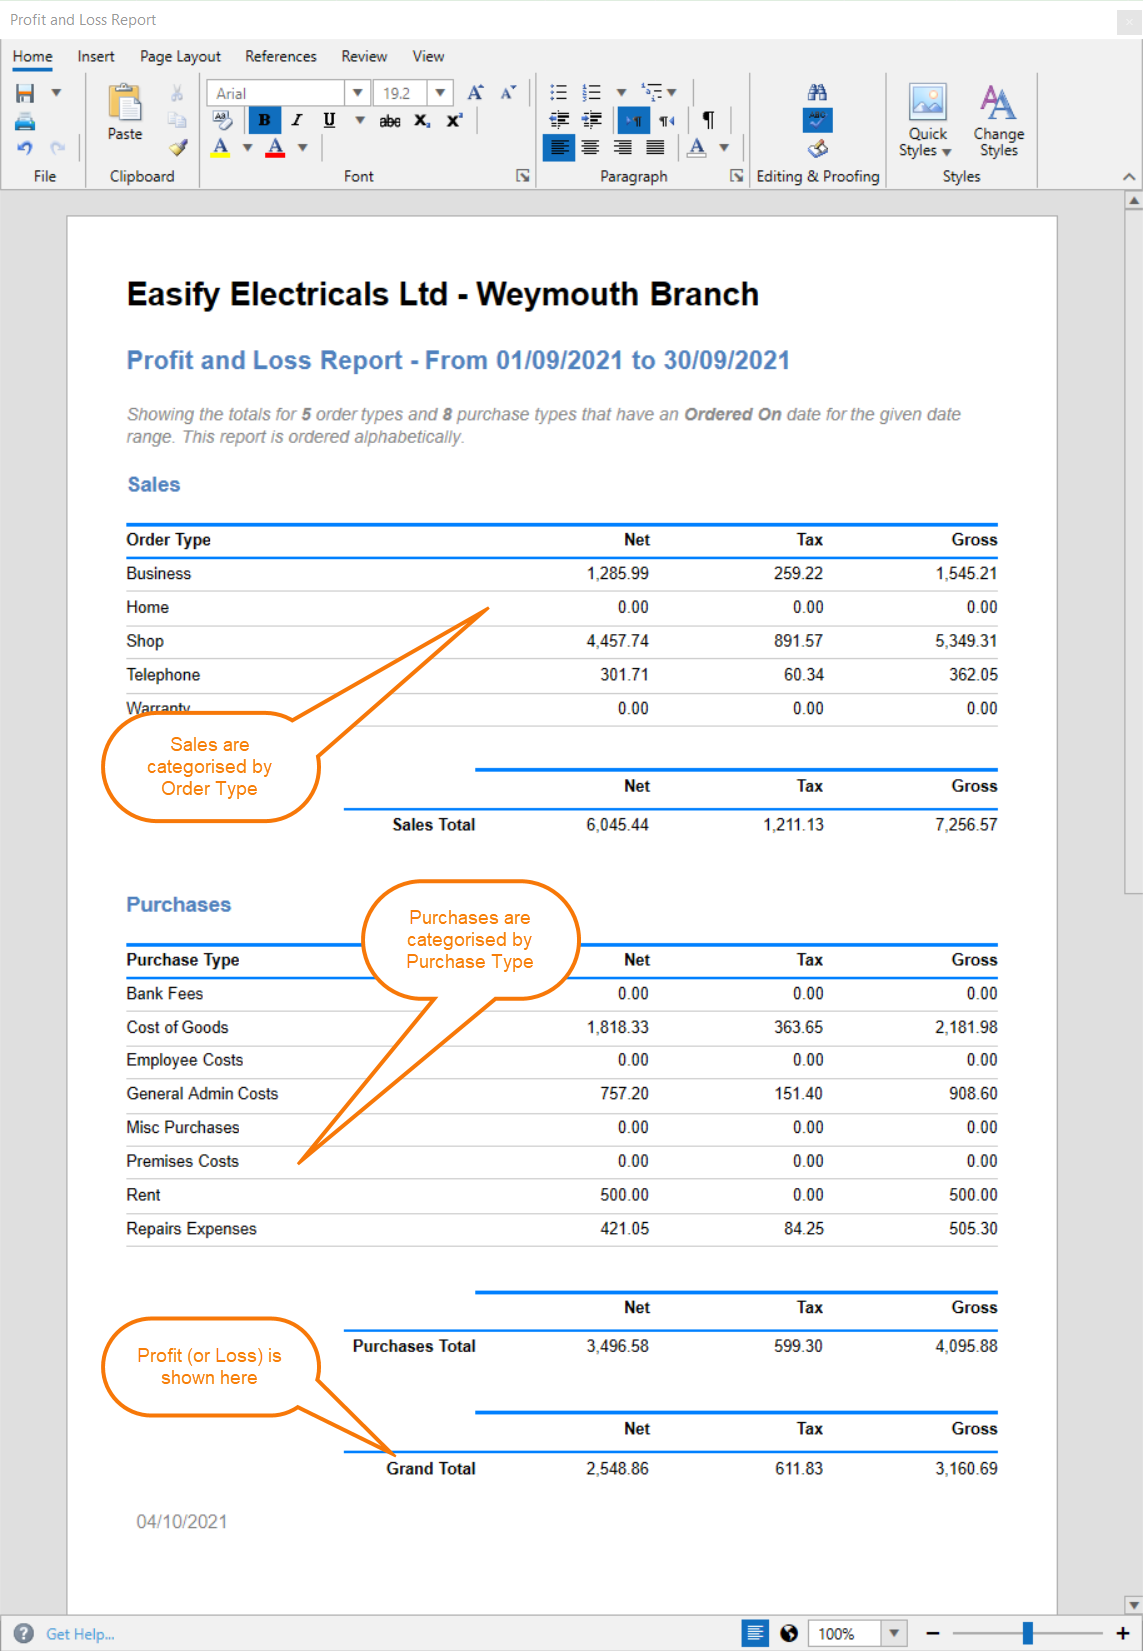Open the Arial font name dropdown
The width and height of the screenshot is (1143, 1651).
tap(357, 93)
